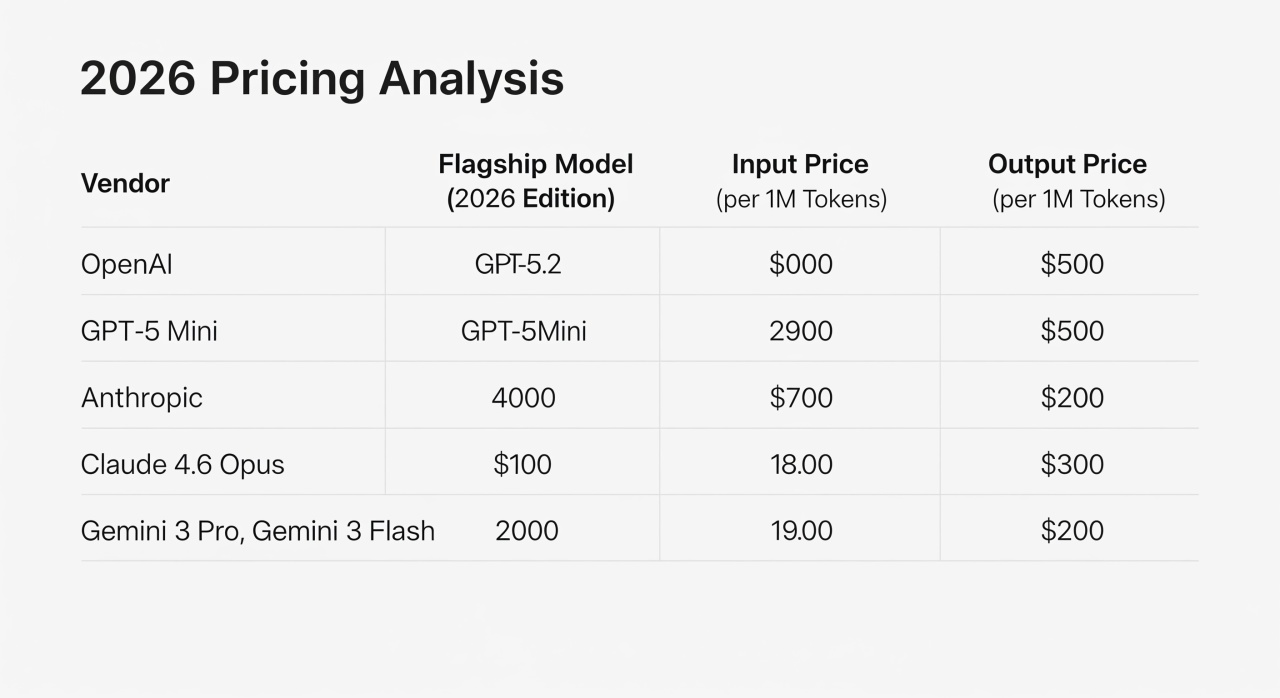Click the Claude 4.6 Opus cell
The height and width of the screenshot is (698, 1280).
pyautogui.click(x=183, y=464)
